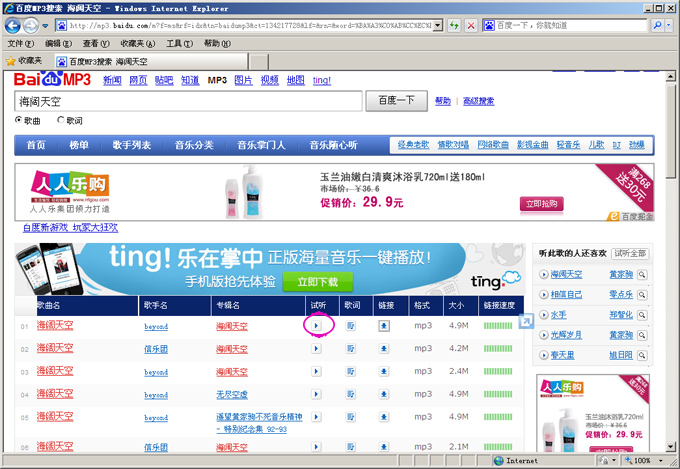Open the 无尽空虚 album link

tap(232, 394)
